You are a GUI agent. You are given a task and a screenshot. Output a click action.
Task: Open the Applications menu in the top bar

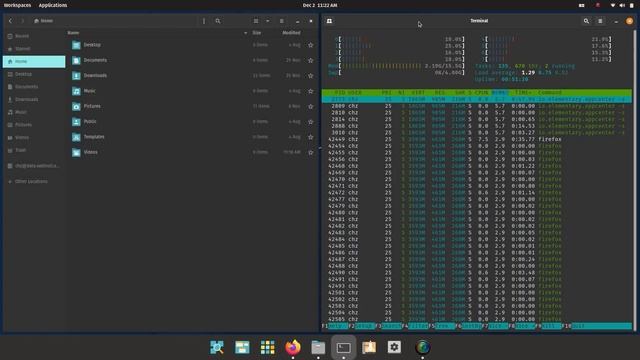(53, 5)
